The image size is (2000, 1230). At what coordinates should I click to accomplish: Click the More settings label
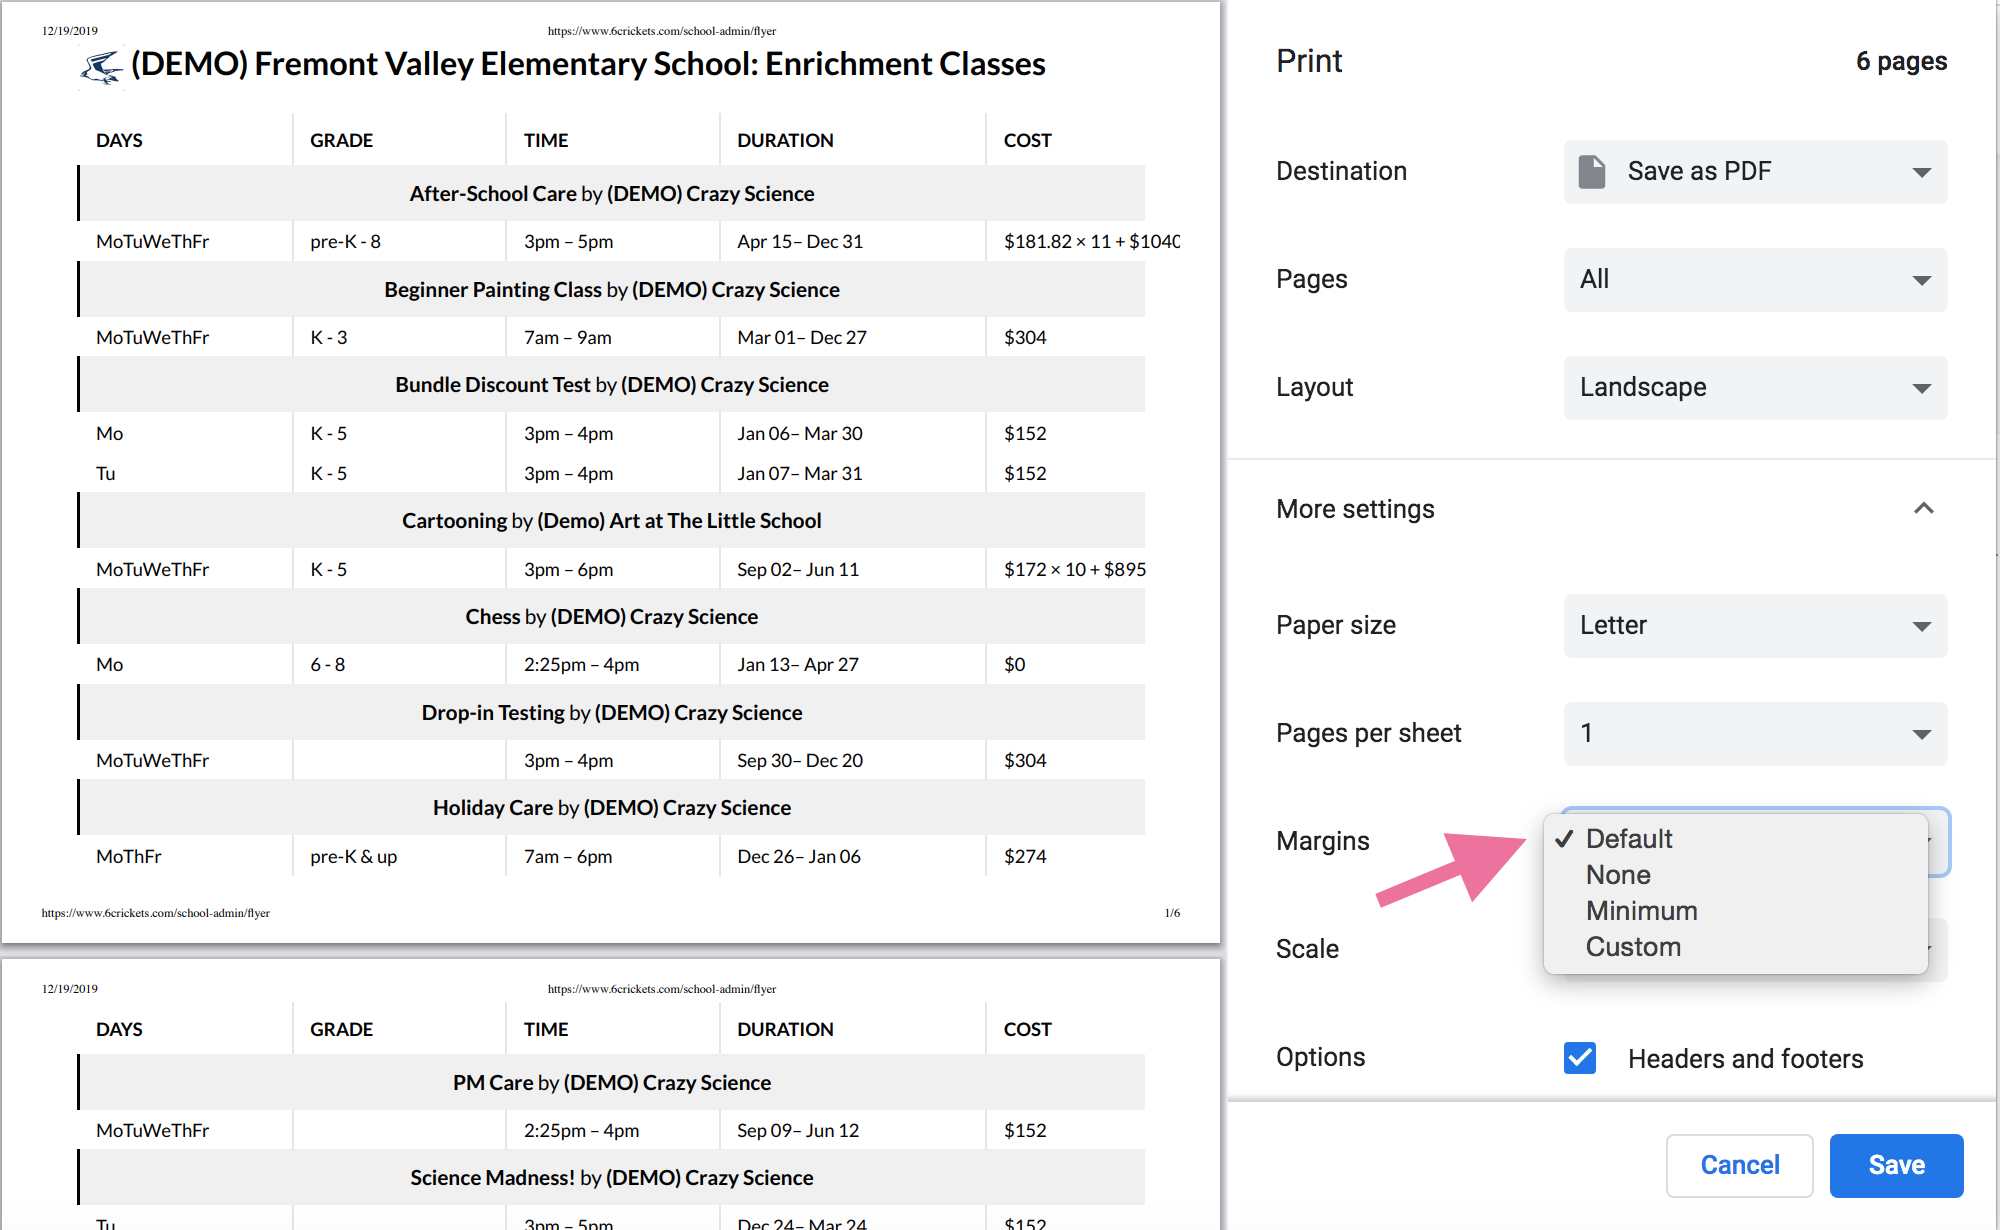(1355, 509)
